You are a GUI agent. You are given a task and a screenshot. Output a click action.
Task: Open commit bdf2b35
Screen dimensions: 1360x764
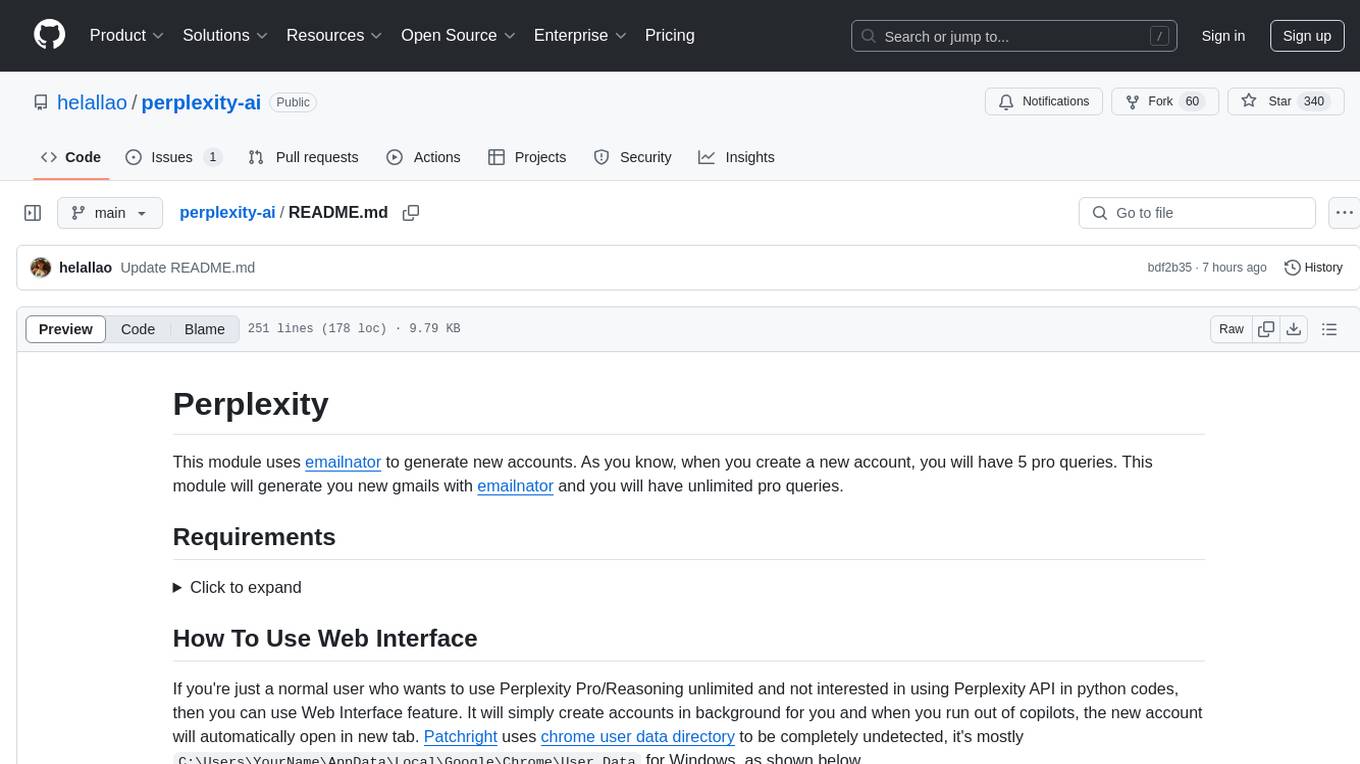1169,267
